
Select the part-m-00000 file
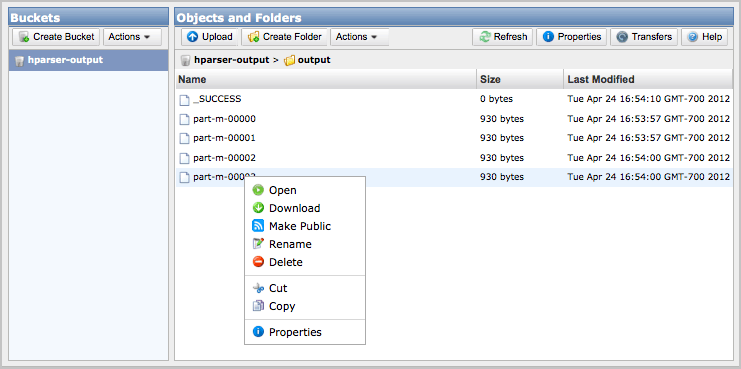coord(224,119)
